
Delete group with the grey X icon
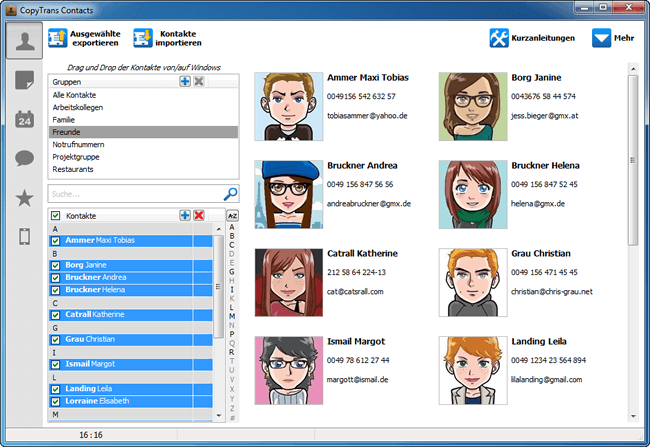199,81
